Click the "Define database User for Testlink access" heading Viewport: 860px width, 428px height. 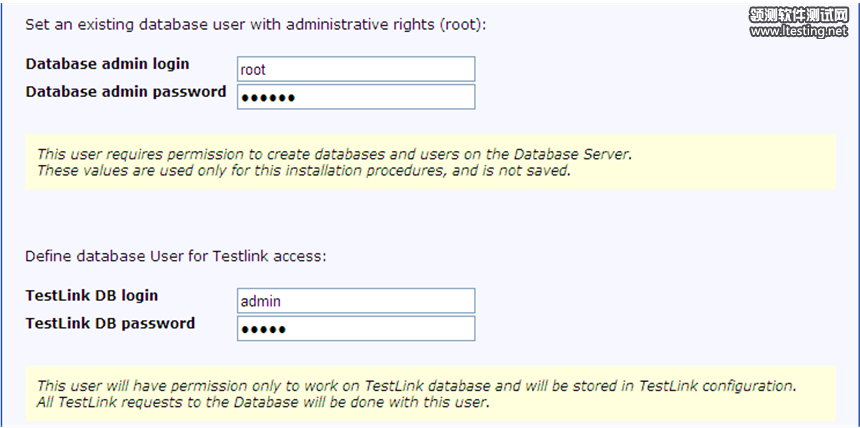pyautogui.click(x=176, y=256)
